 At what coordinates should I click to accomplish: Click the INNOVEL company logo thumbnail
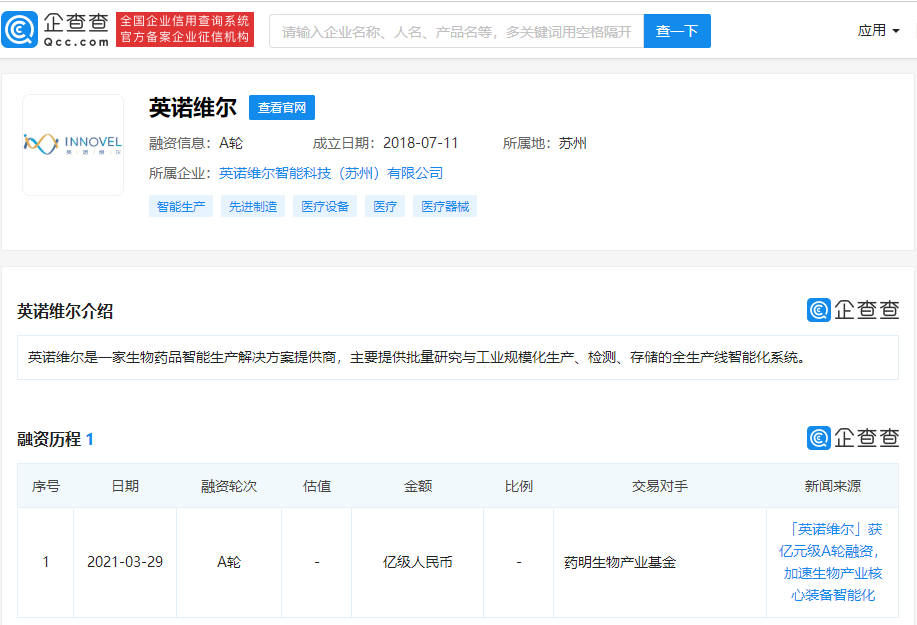tap(73, 144)
